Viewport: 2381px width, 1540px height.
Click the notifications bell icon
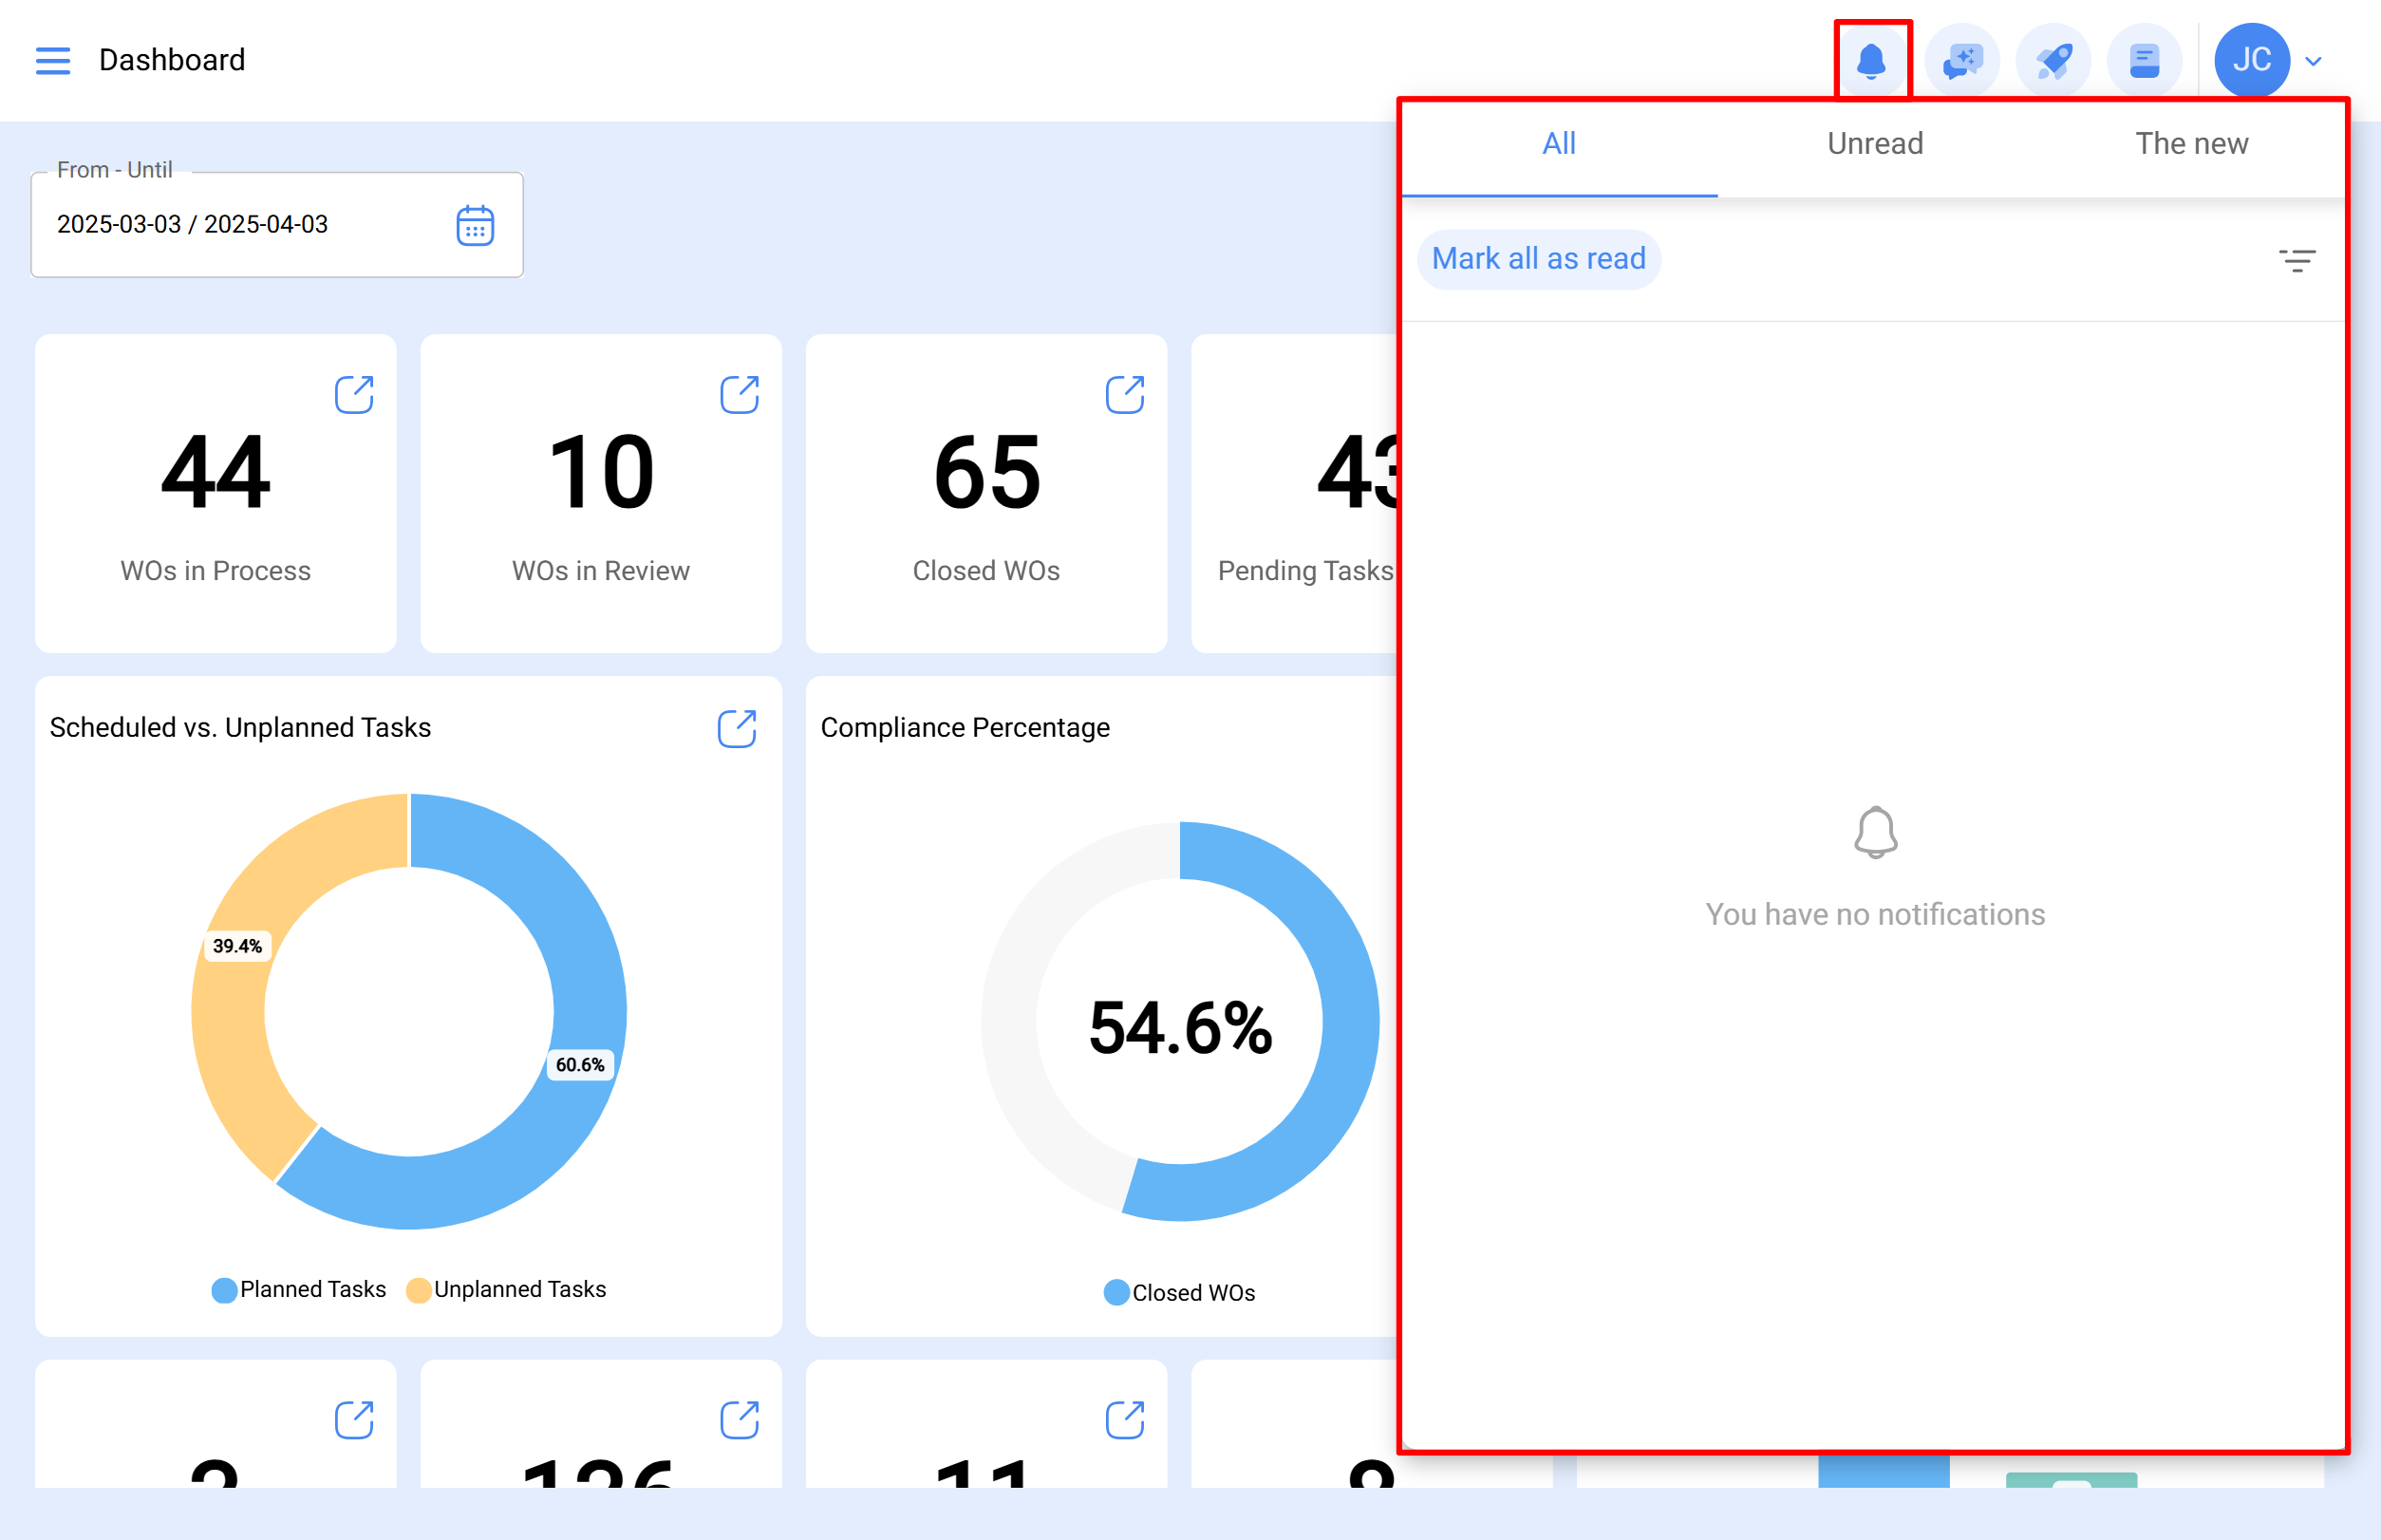click(1871, 60)
